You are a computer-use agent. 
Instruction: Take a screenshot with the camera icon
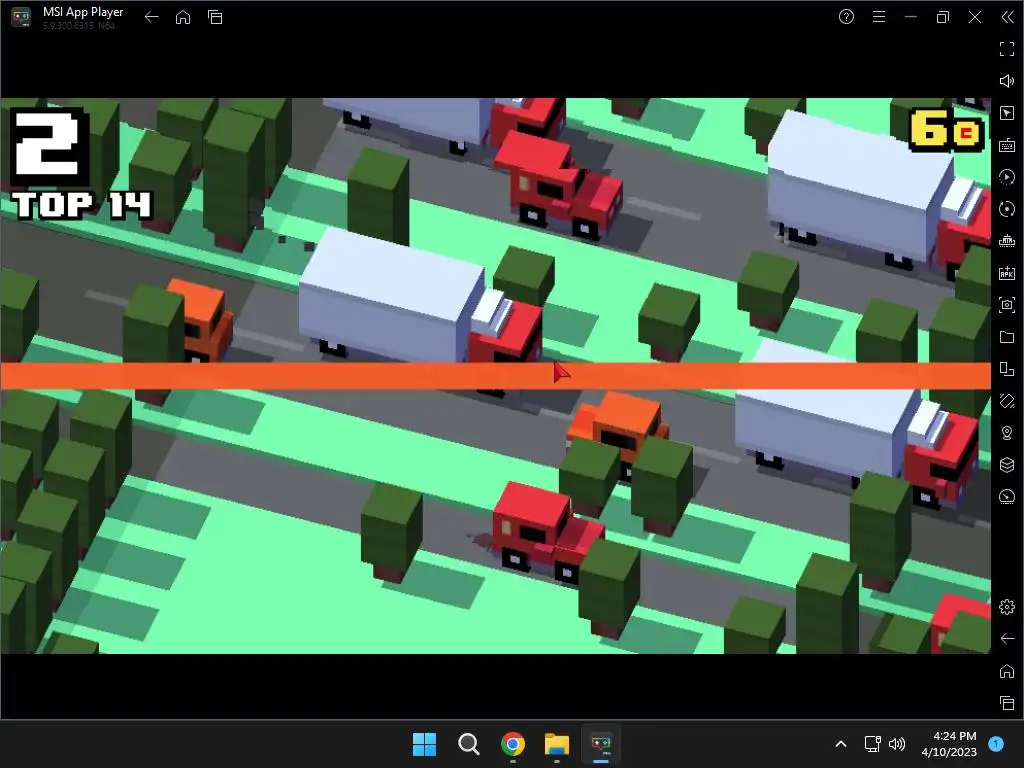pyautogui.click(x=1007, y=305)
